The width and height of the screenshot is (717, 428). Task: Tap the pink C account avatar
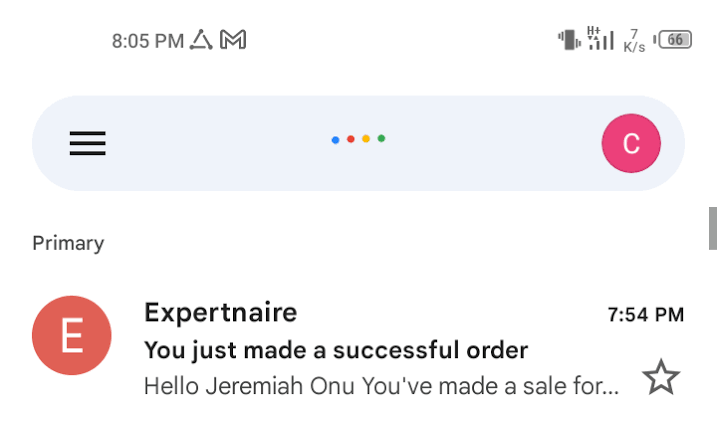[631, 143]
